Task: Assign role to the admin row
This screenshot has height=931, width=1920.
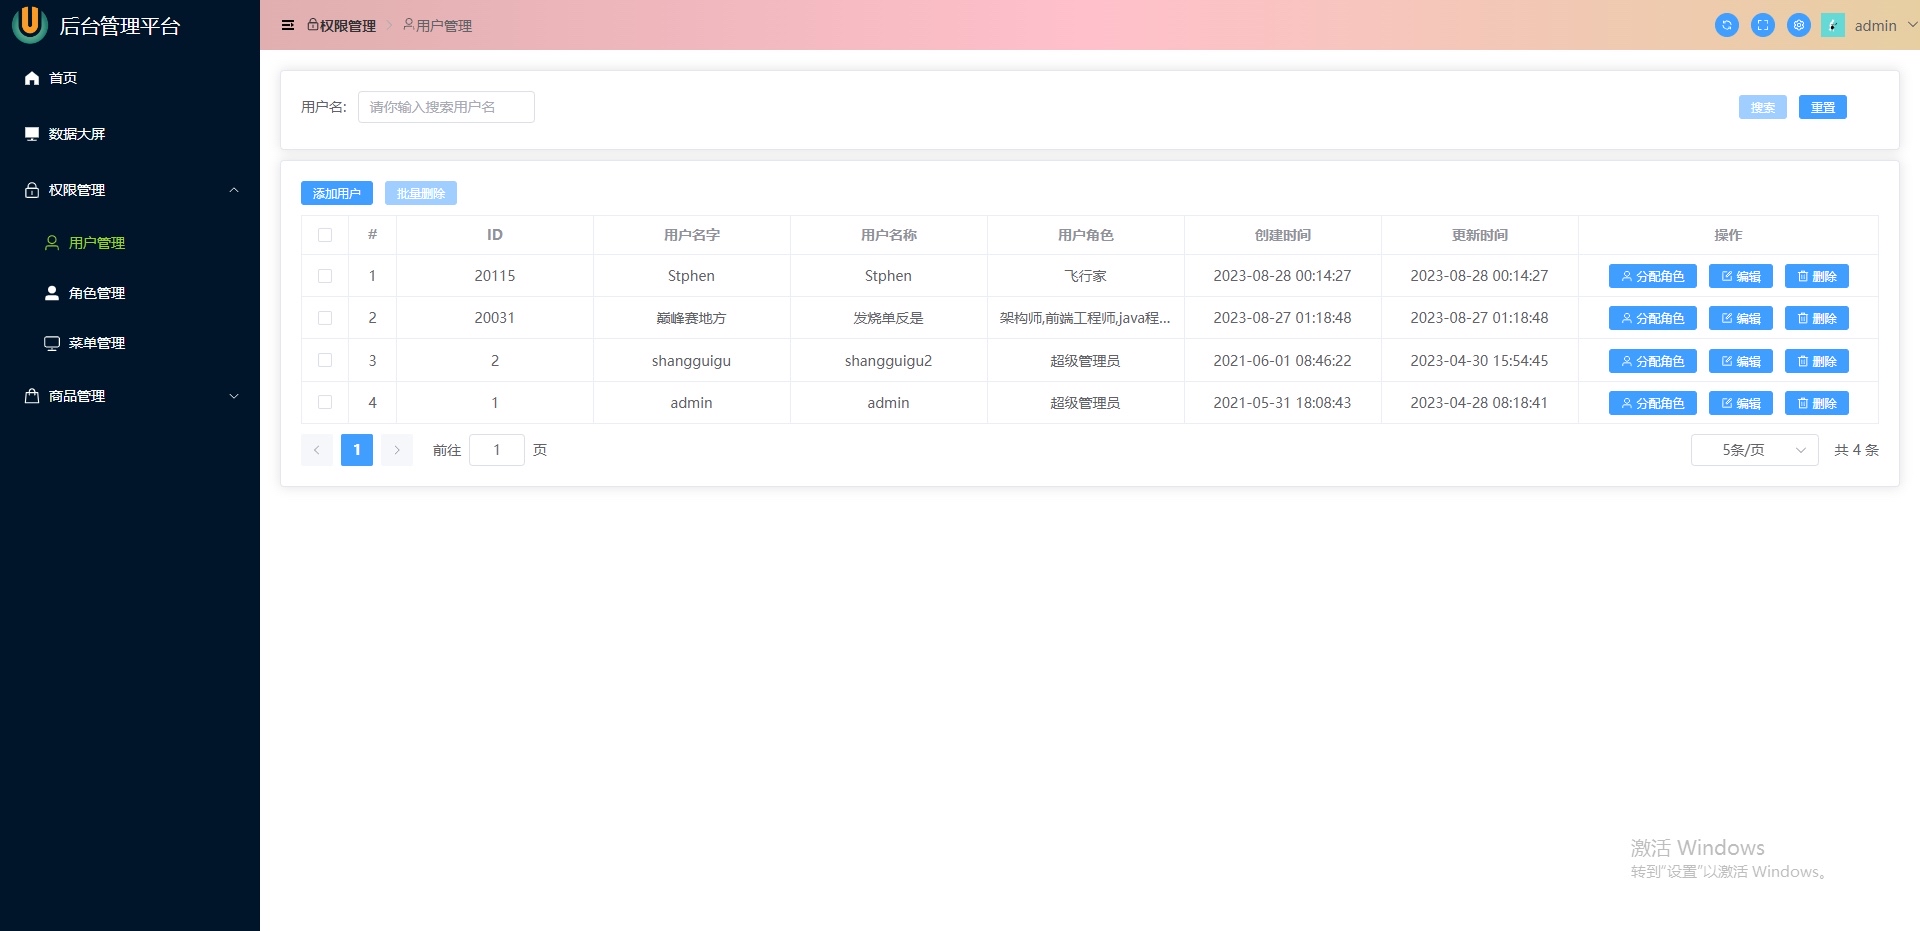Action: [1652, 403]
